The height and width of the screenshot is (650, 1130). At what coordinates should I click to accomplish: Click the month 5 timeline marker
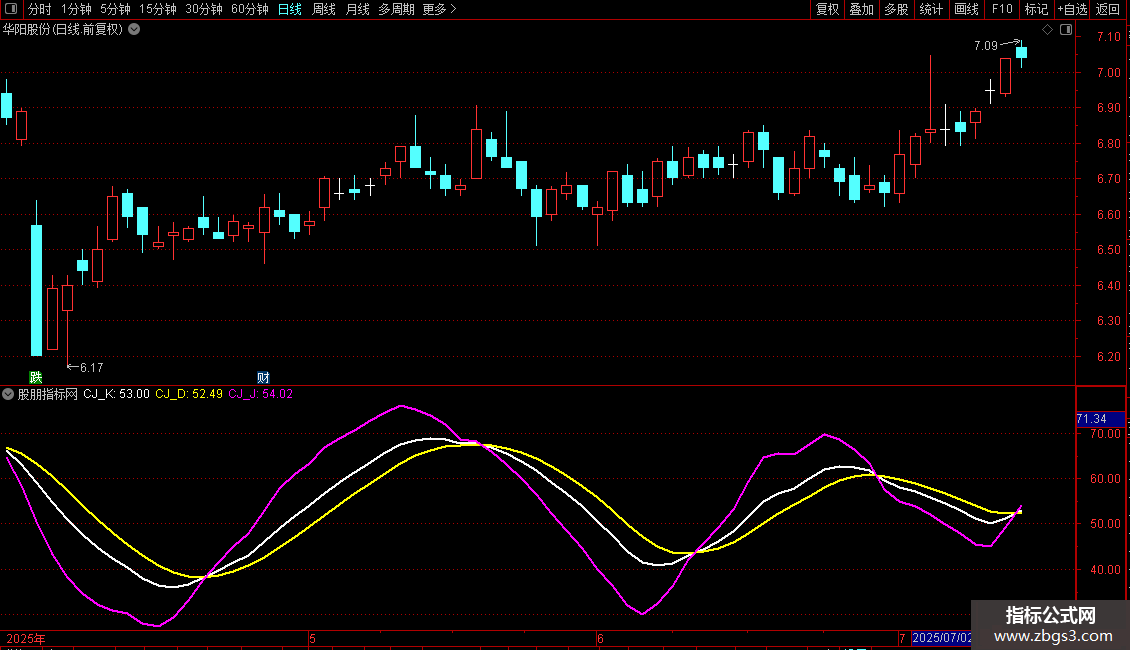[312, 638]
